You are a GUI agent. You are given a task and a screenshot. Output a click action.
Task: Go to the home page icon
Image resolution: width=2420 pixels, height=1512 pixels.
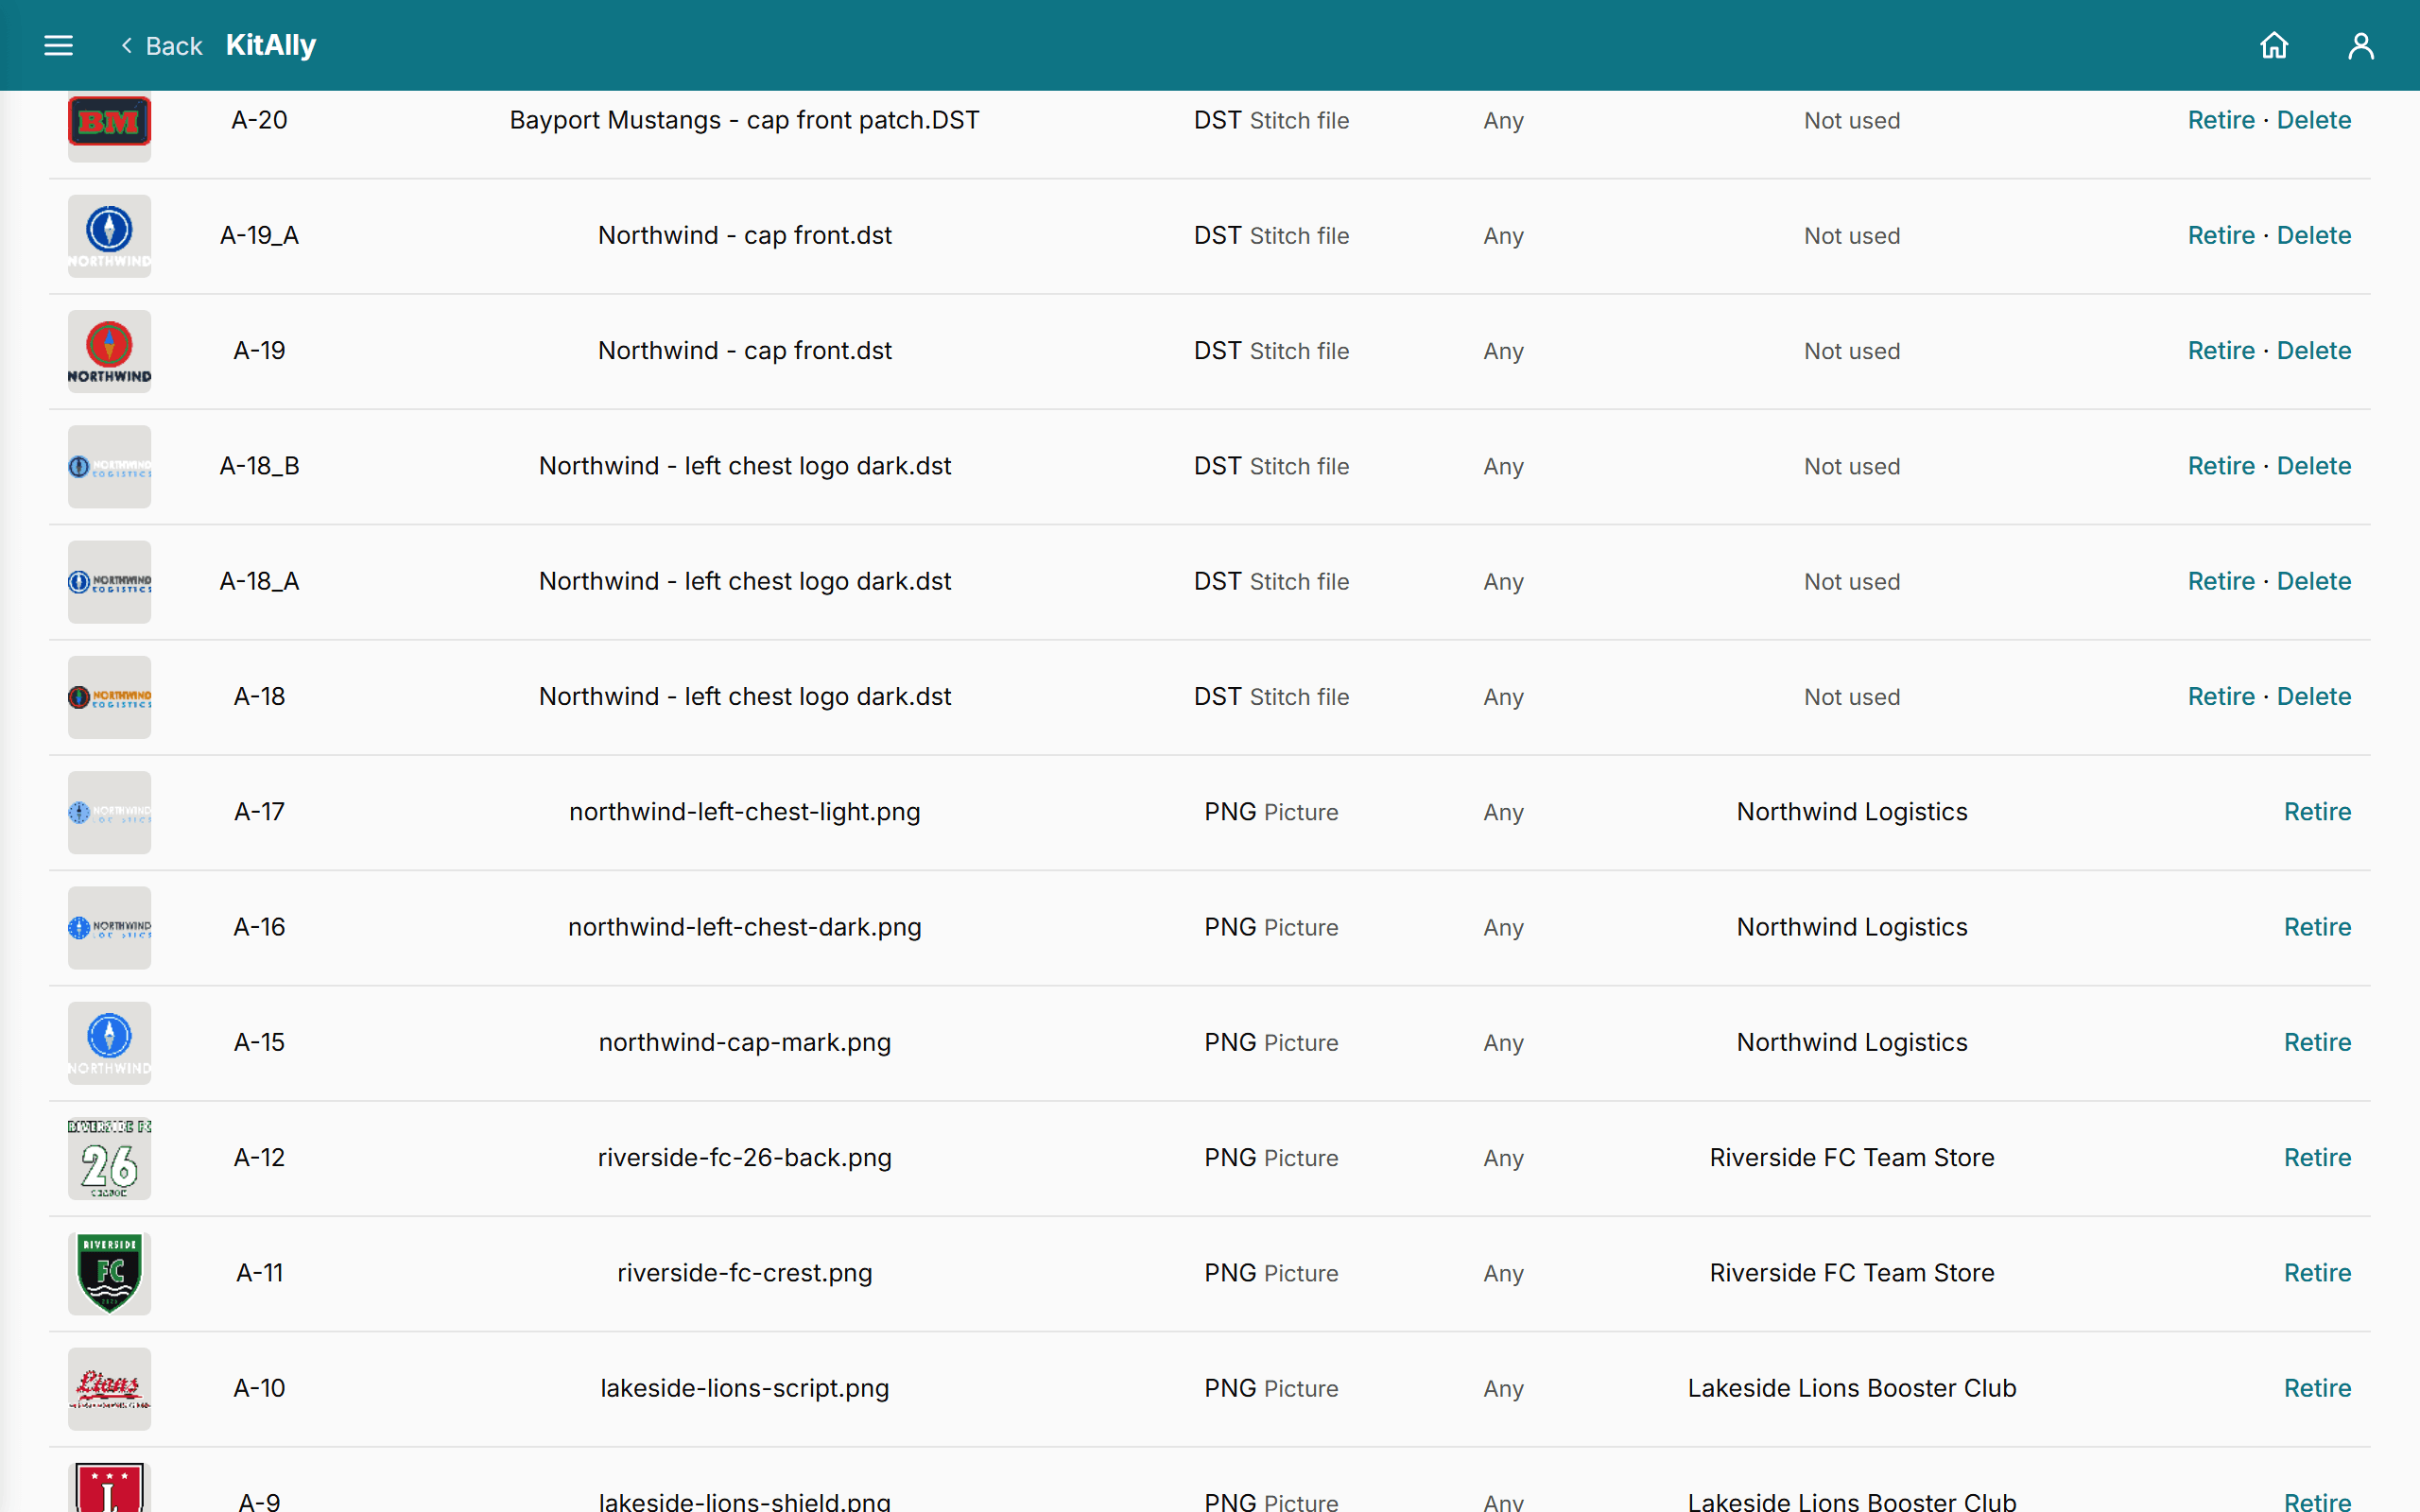[2274, 45]
